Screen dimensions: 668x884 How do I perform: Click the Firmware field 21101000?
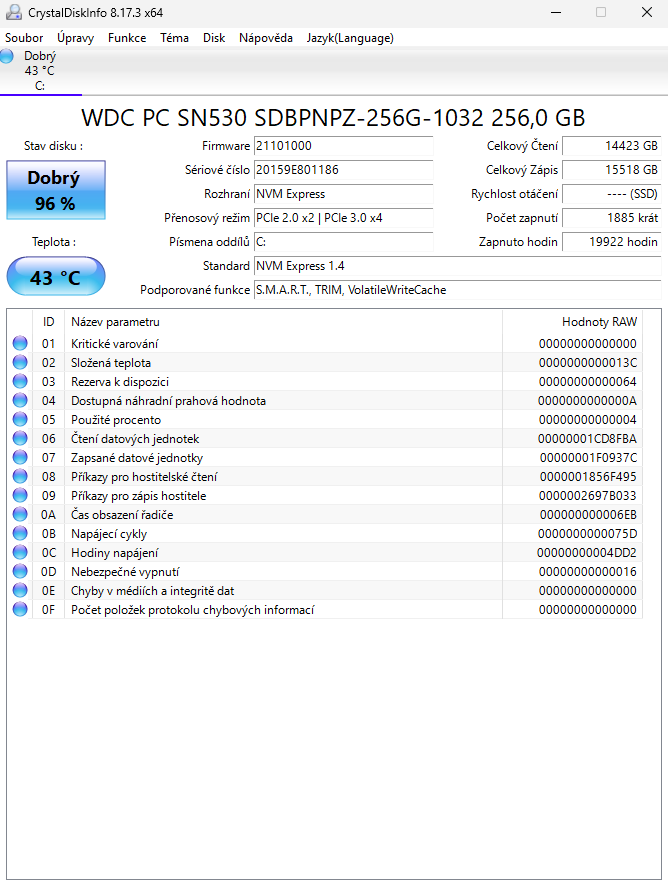343,145
